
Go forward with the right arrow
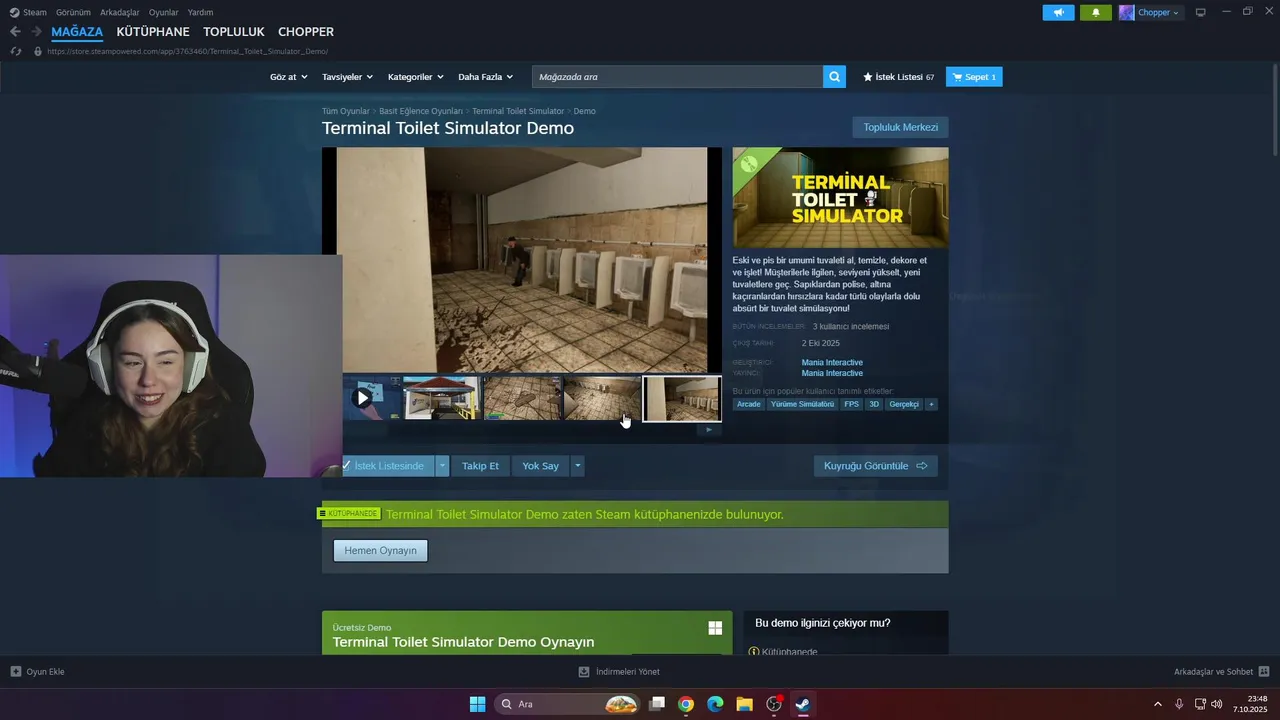(x=36, y=32)
